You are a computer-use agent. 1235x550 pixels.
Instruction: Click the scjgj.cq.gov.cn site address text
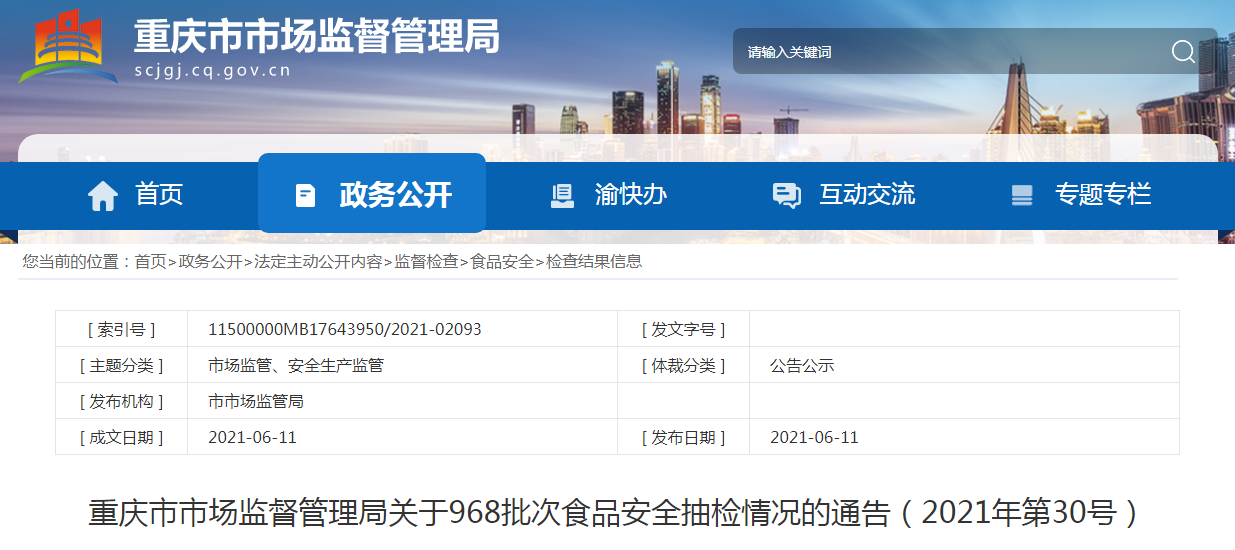pos(212,70)
